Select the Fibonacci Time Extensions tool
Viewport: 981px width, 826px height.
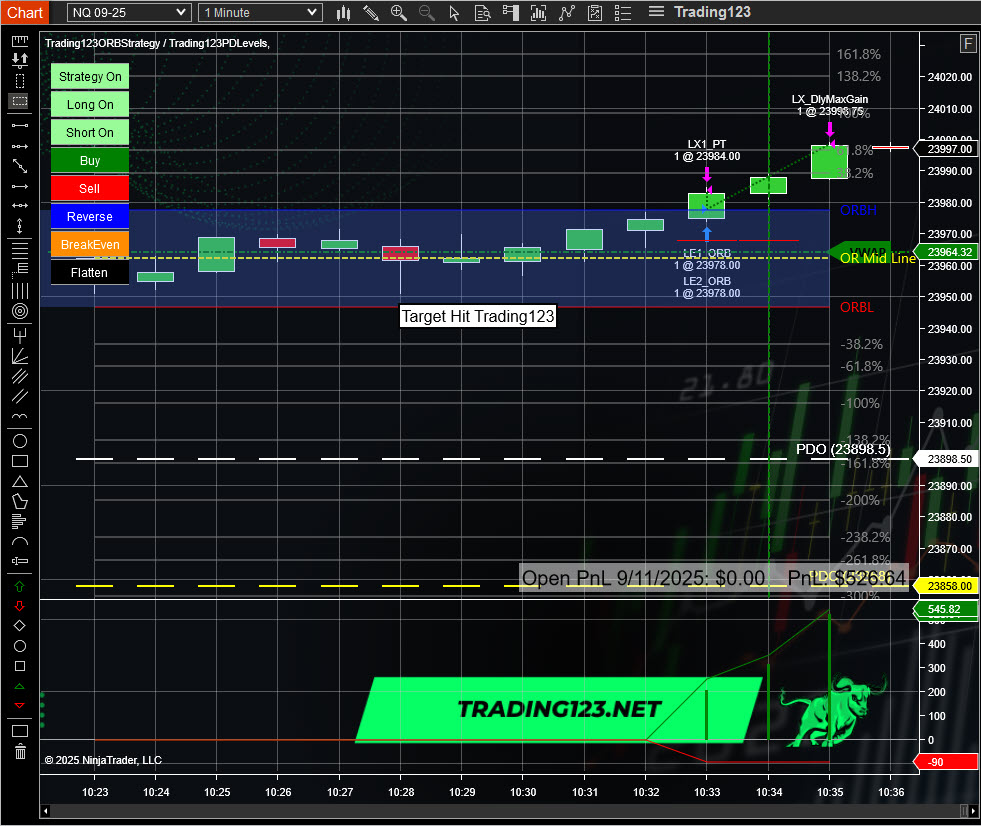(x=19, y=291)
